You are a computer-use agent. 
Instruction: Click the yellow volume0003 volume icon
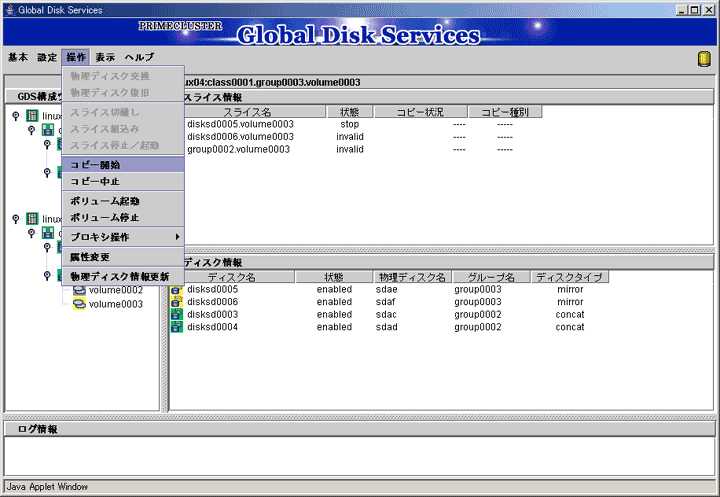pos(79,304)
